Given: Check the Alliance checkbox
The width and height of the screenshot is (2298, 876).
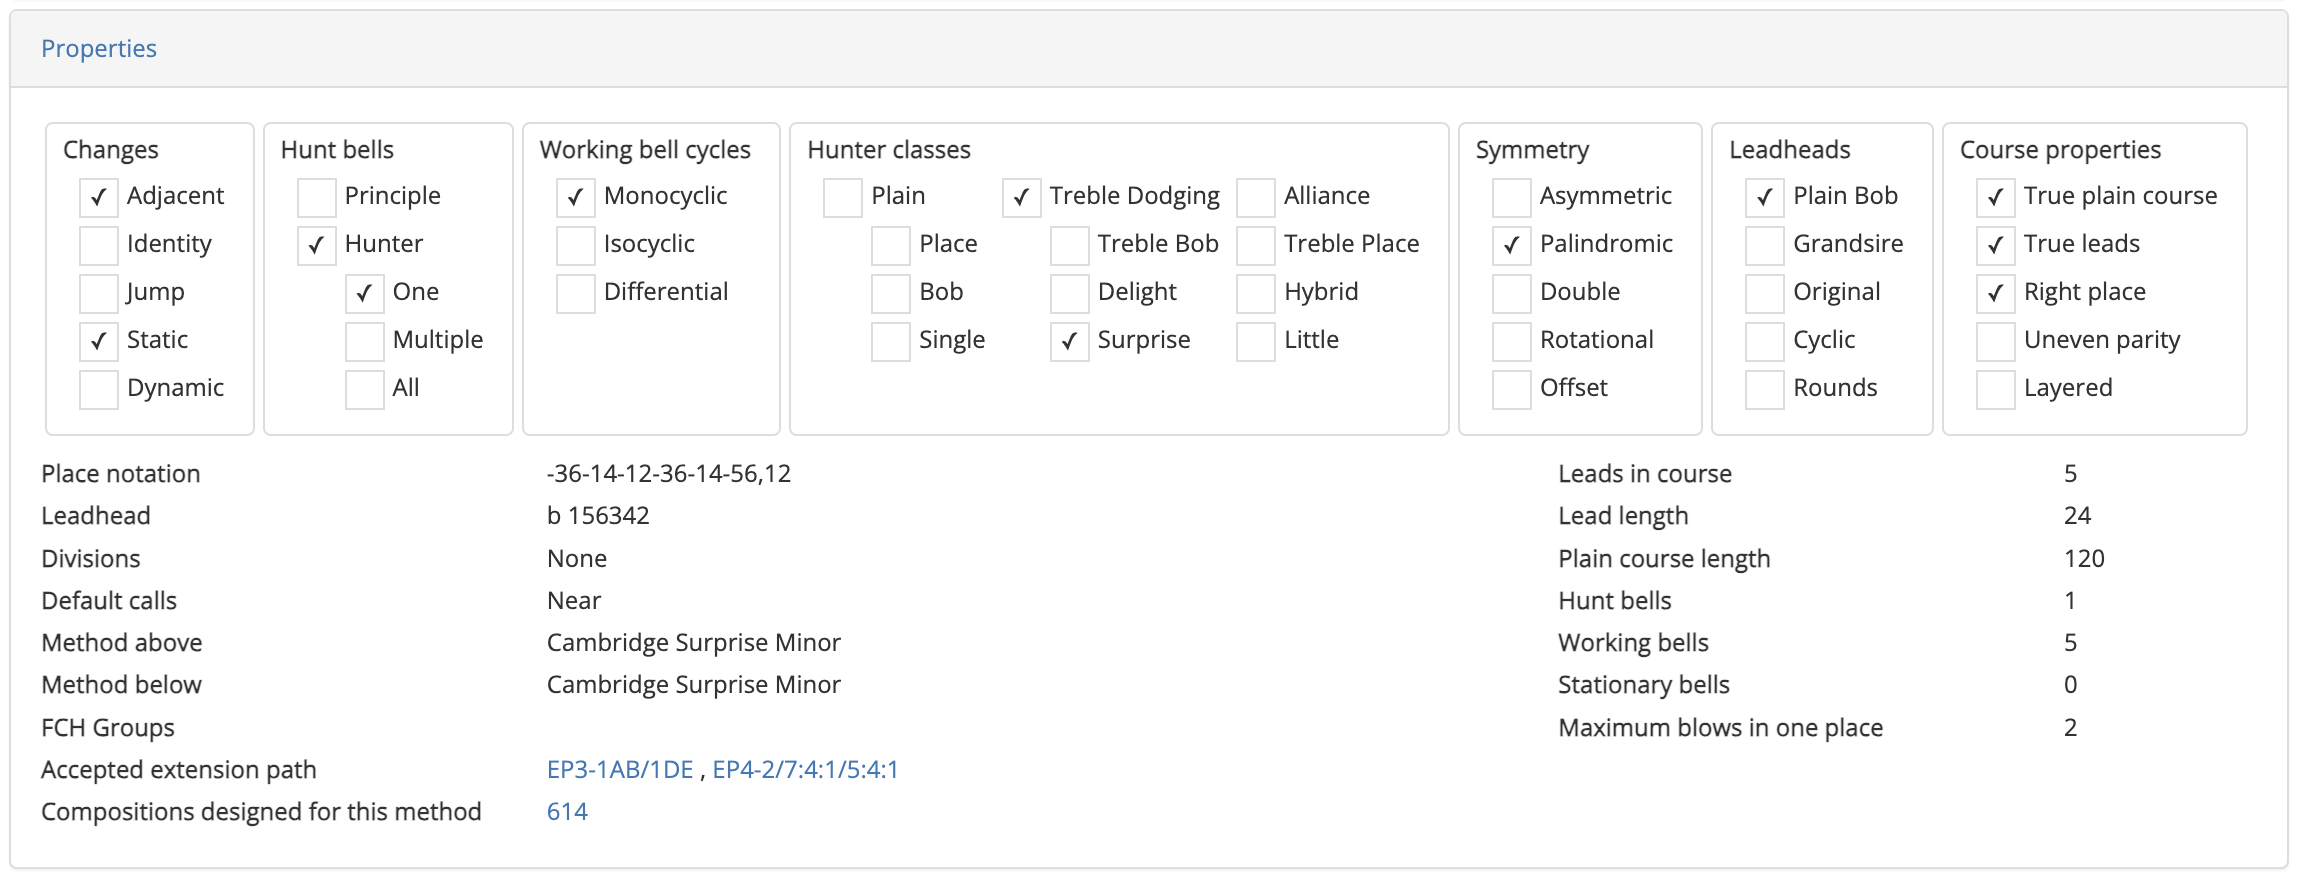Looking at the screenshot, I should click(x=1256, y=197).
